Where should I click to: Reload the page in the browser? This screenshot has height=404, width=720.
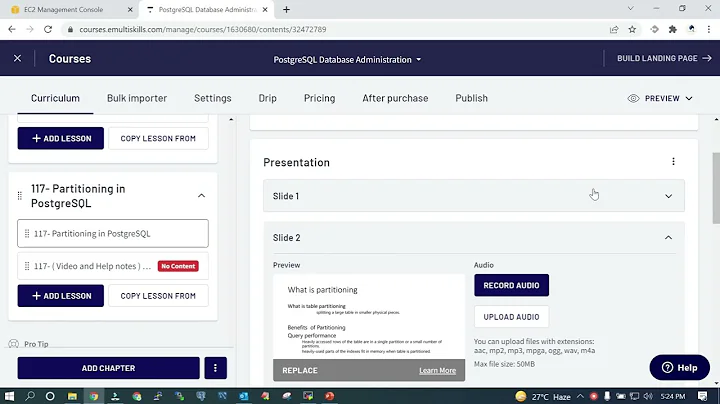[x=48, y=29]
